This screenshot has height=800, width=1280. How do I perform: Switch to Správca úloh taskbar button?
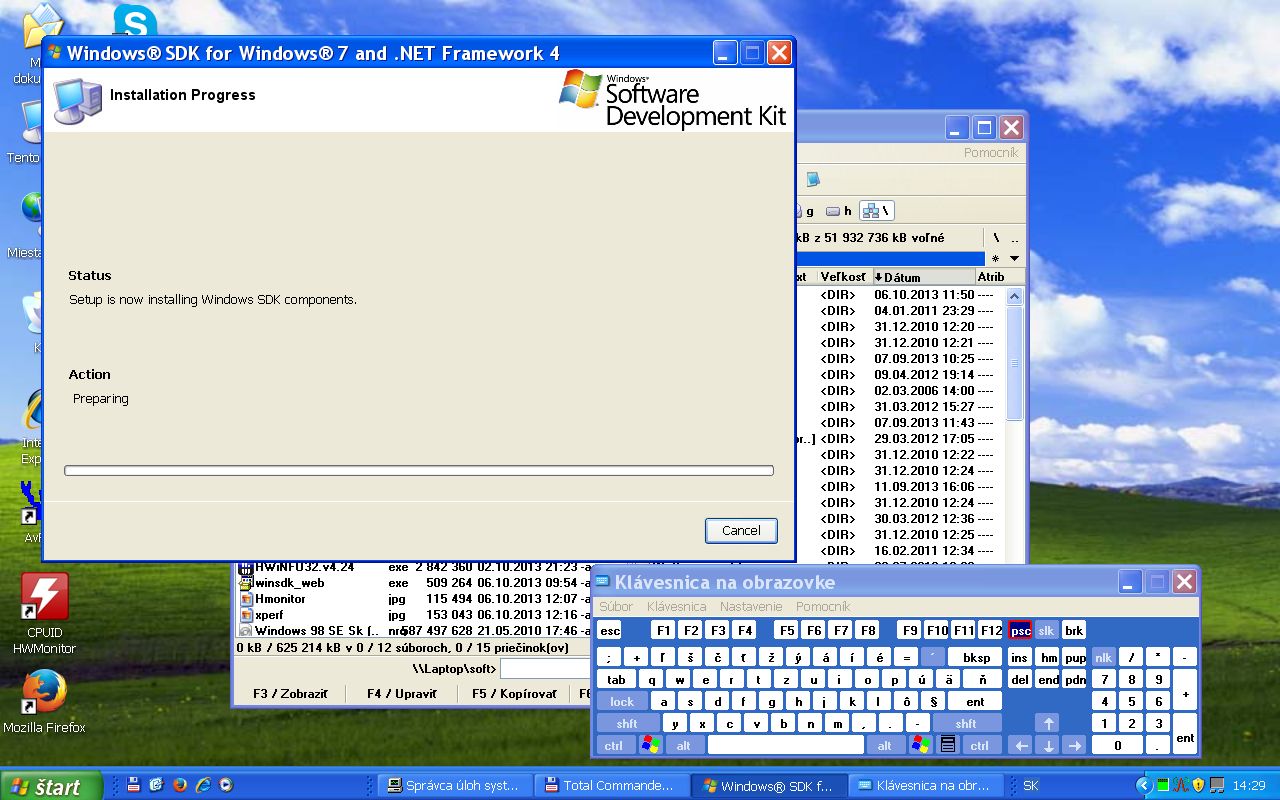tap(454, 786)
